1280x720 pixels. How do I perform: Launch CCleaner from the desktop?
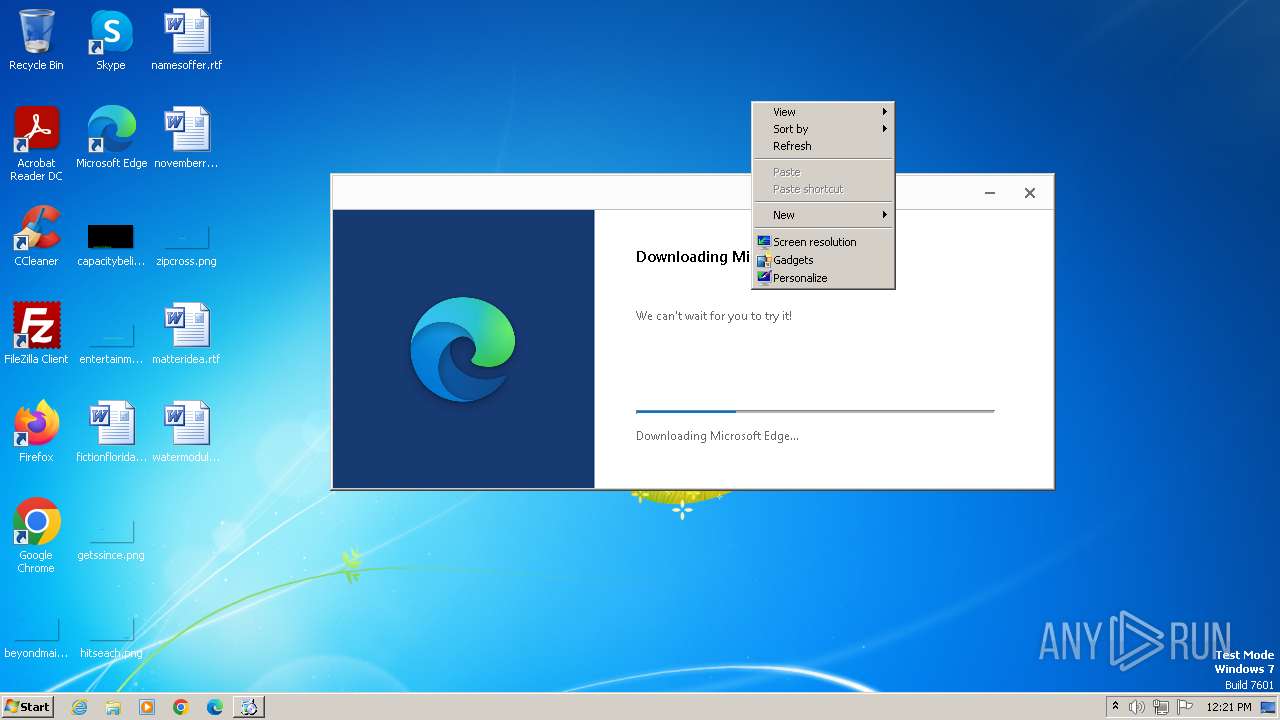[36, 235]
